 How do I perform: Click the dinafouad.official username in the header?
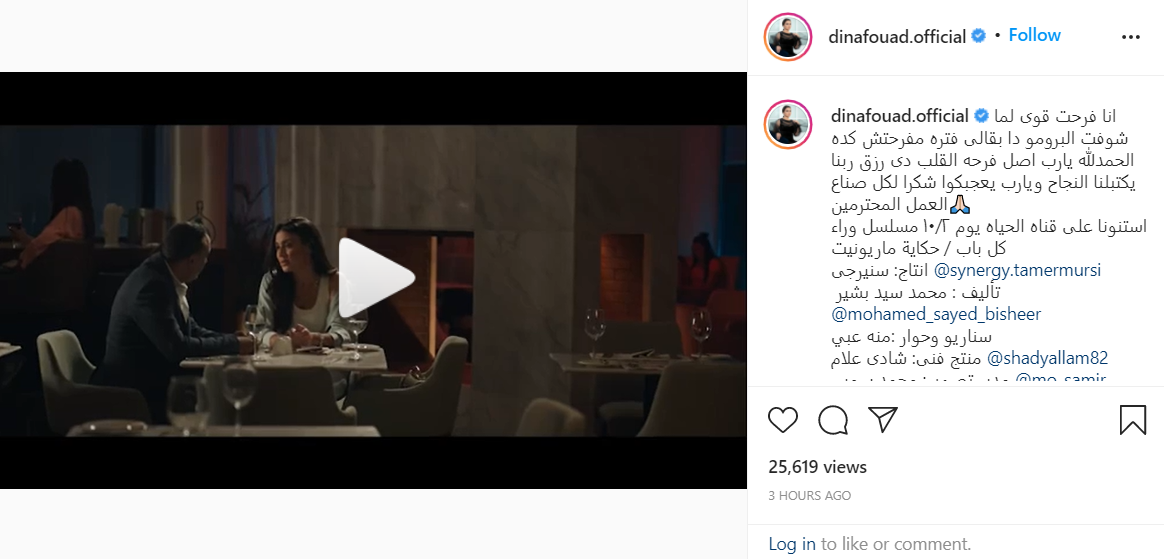tap(897, 36)
